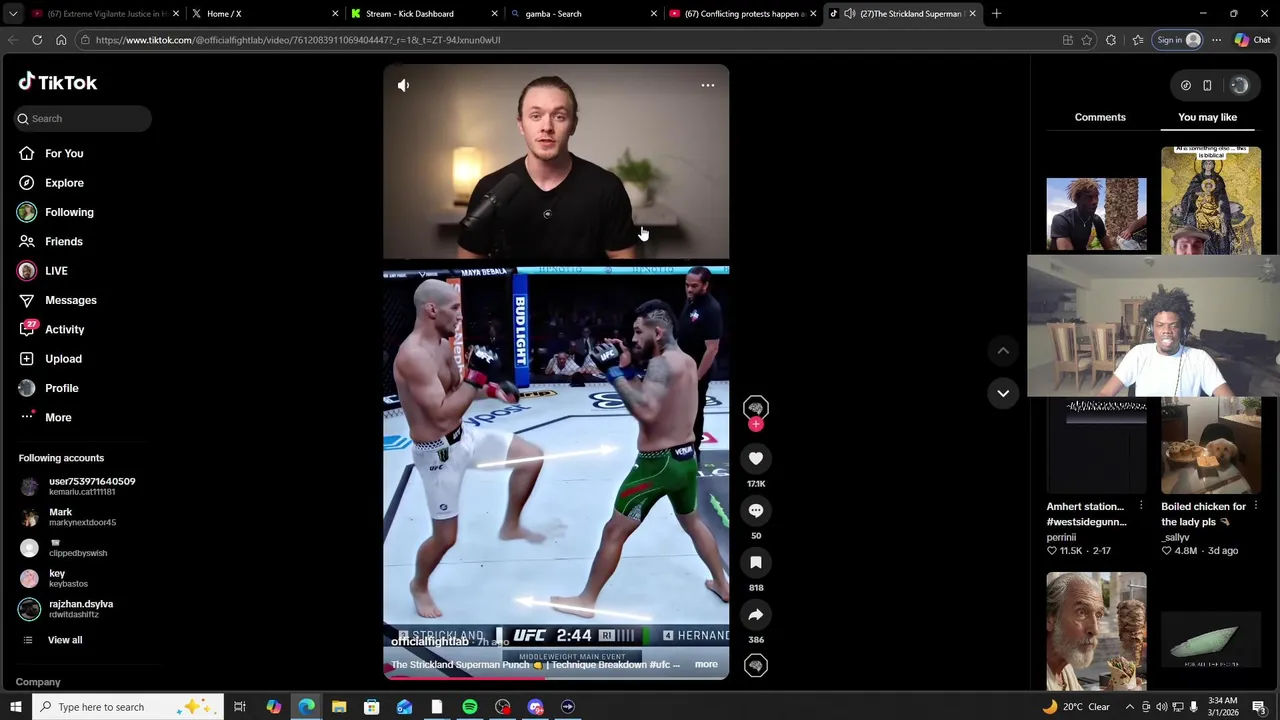1280x720 pixels.
Task: Reload the page
Action: pyautogui.click(x=37, y=40)
